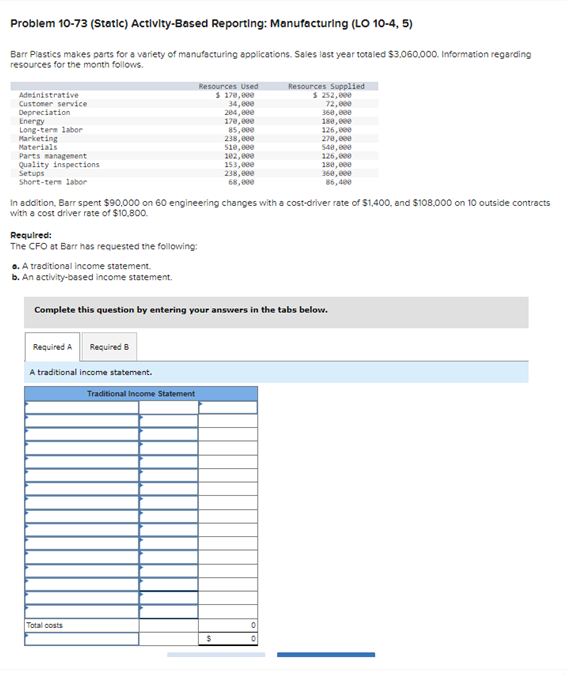Click Administrative resources supplied value $ 252,000
Screen dimensions: 567x676
click(x=332, y=95)
